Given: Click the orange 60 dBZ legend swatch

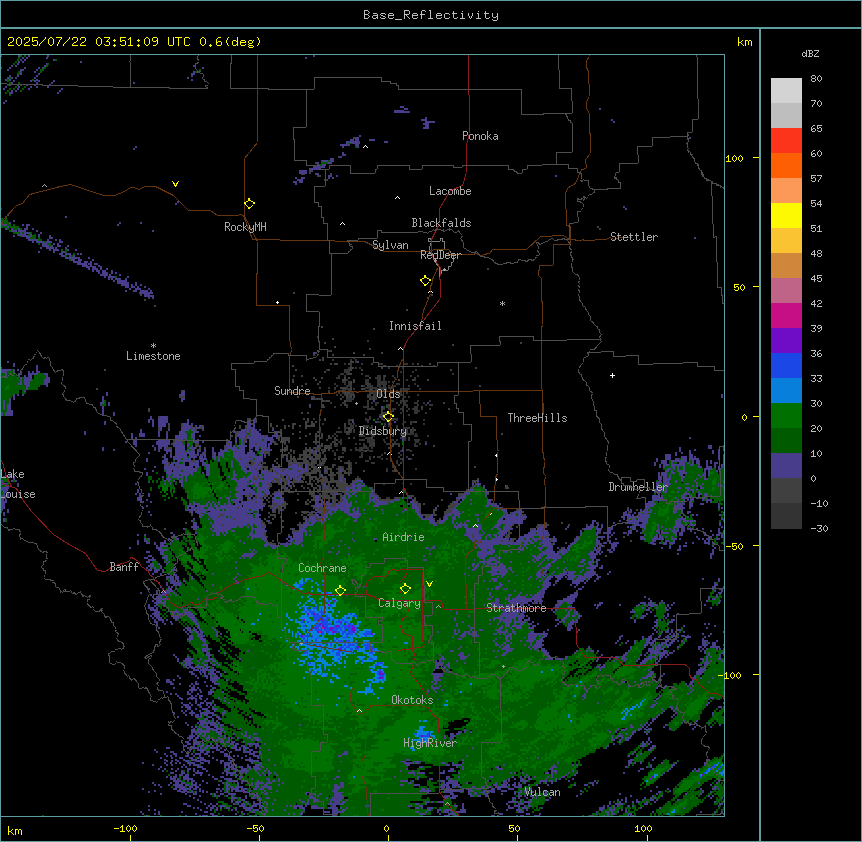Looking at the screenshot, I should tap(786, 165).
